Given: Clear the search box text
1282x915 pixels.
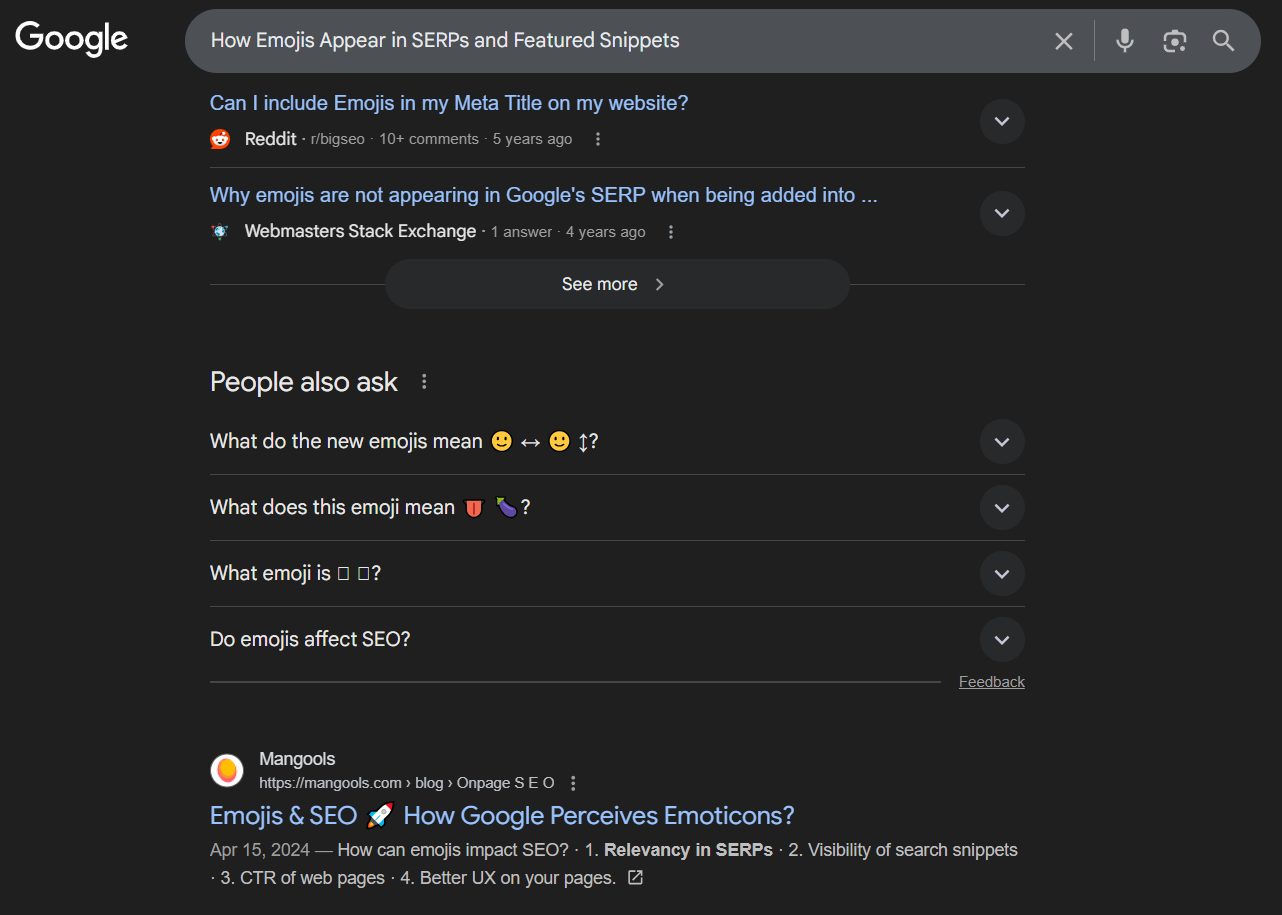Looking at the screenshot, I should click(1063, 41).
